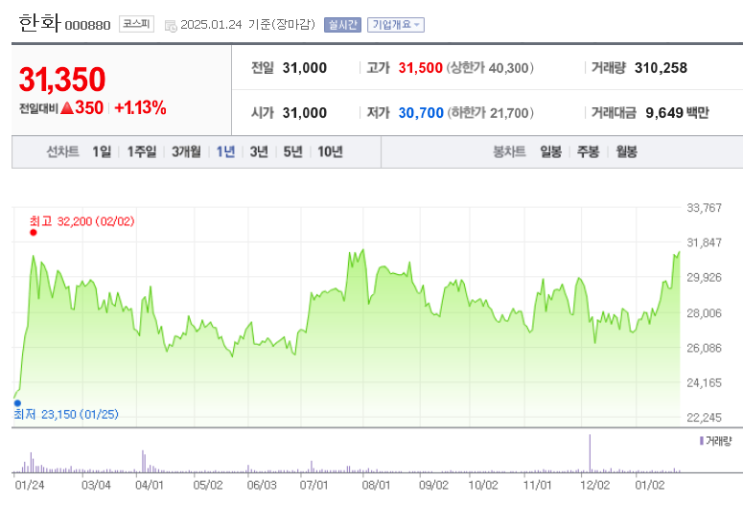Click the 최고 32,200 (02/02) label

[x=82, y=221]
